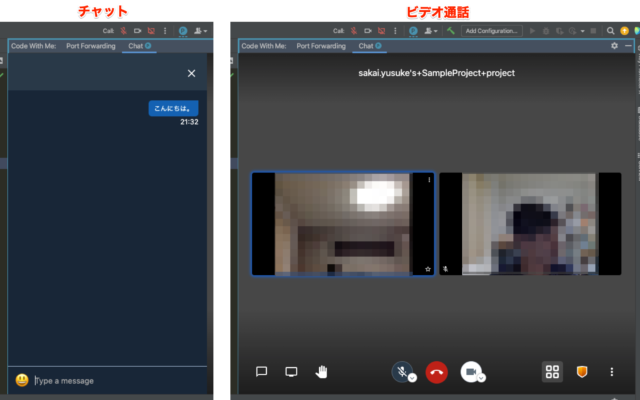The height and width of the screenshot is (400, 640).
Task: Click the P user avatar in chat-panel toolbar
Action: click(x=183, y=31)
